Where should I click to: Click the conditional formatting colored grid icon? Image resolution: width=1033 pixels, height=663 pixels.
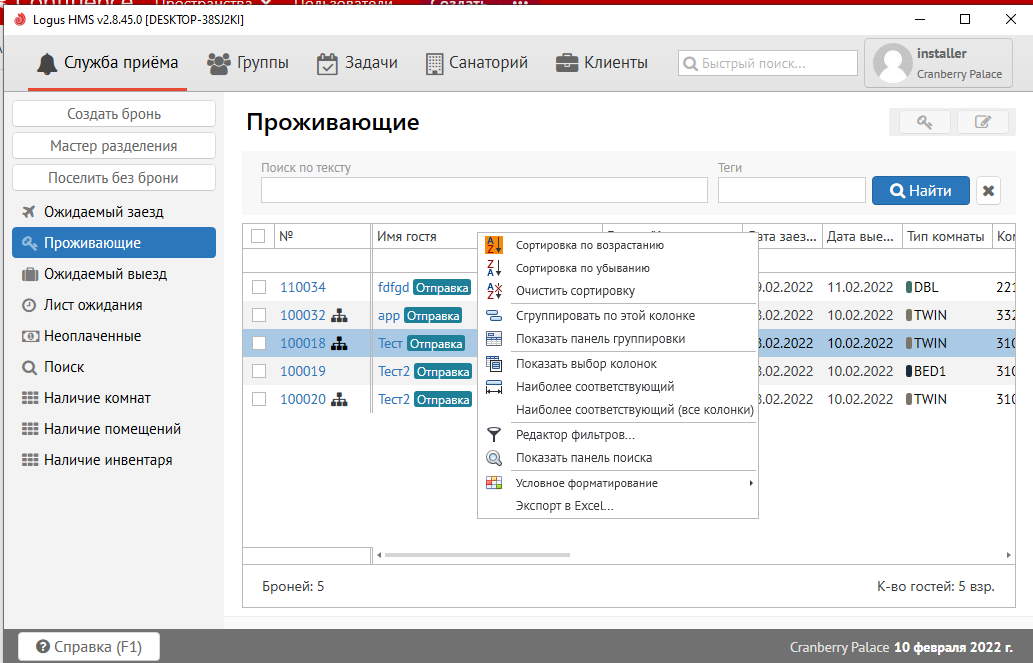coord(494,483)
